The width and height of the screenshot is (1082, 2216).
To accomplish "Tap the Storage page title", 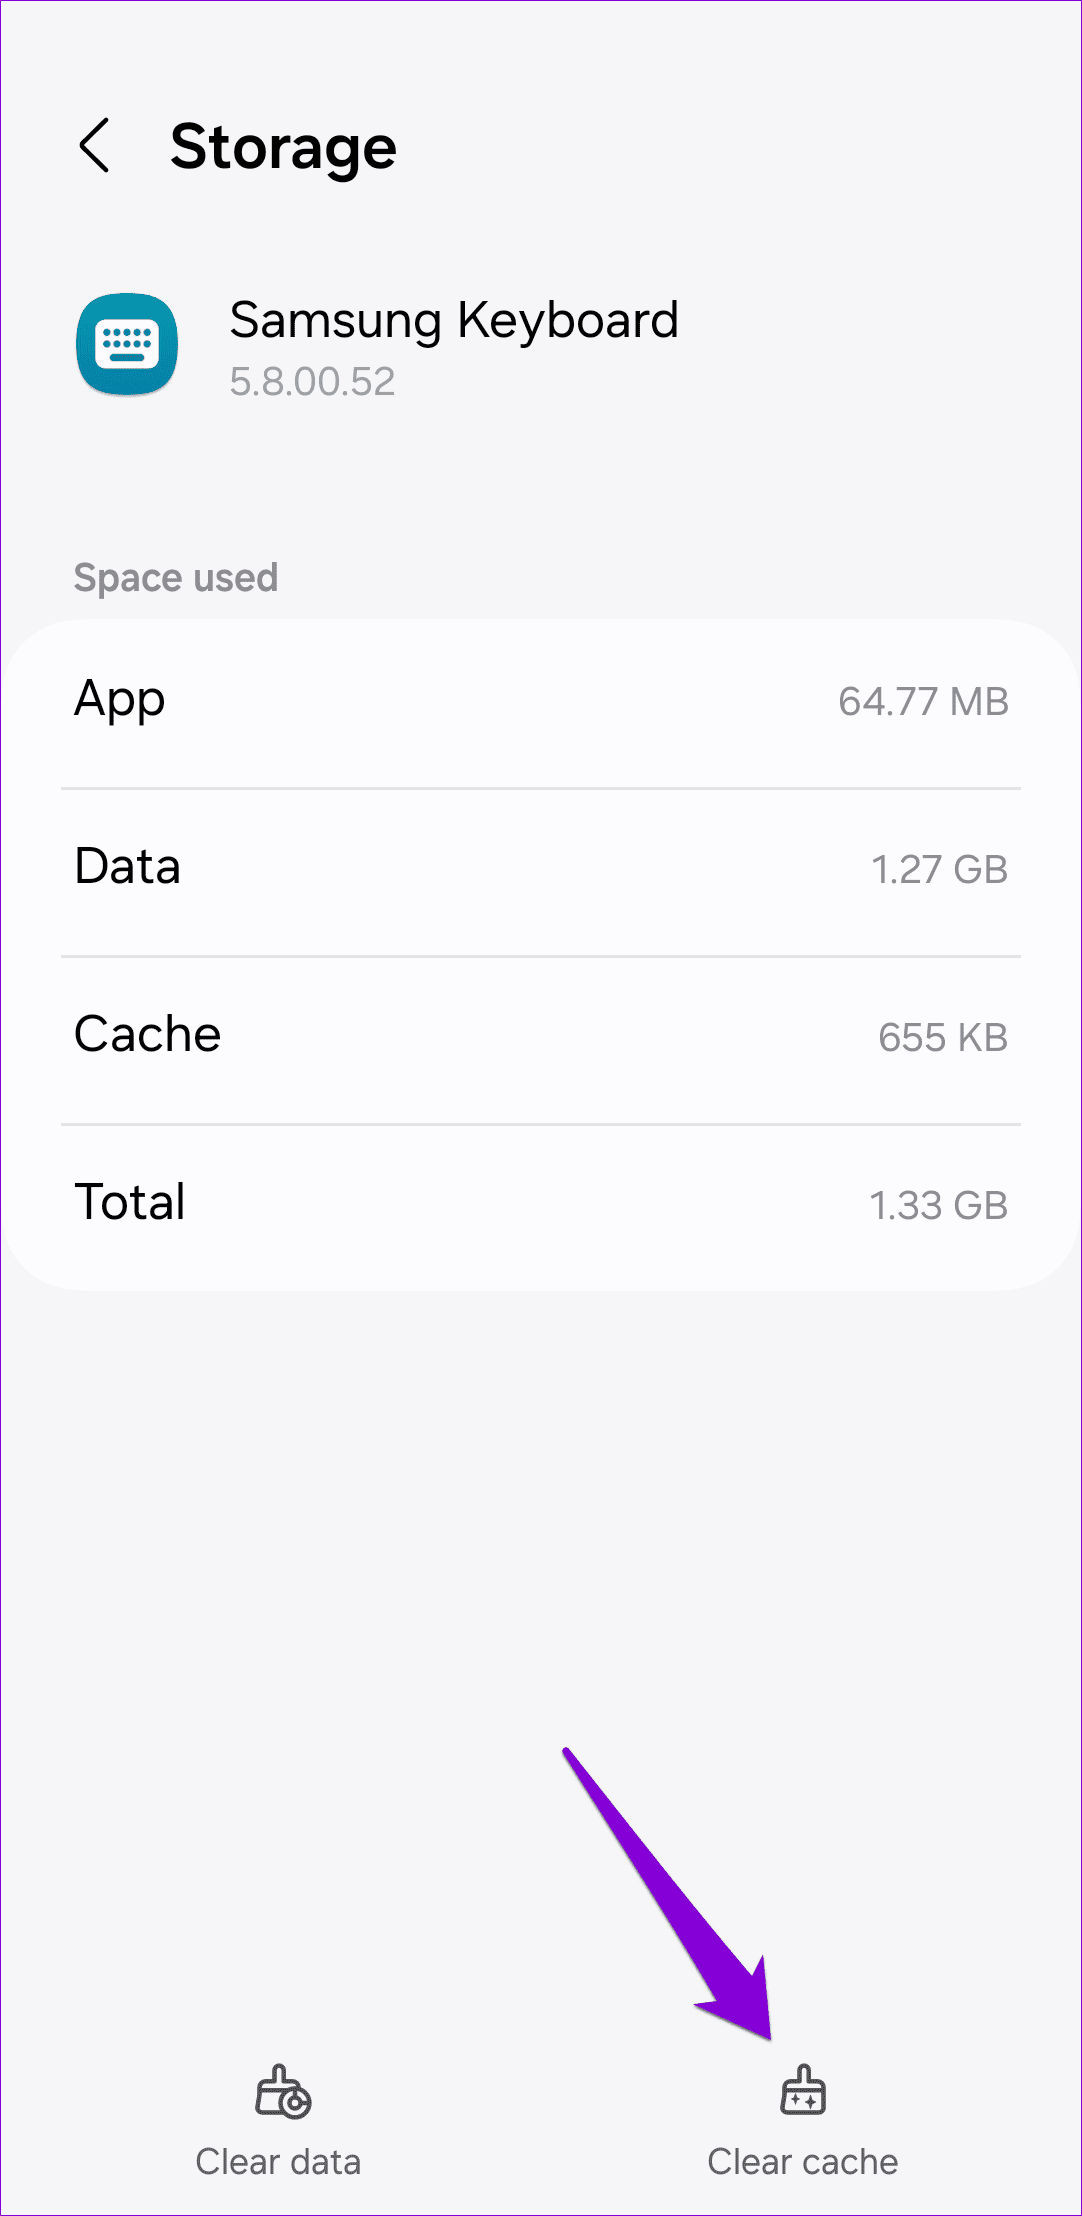I will pos(284,148).
